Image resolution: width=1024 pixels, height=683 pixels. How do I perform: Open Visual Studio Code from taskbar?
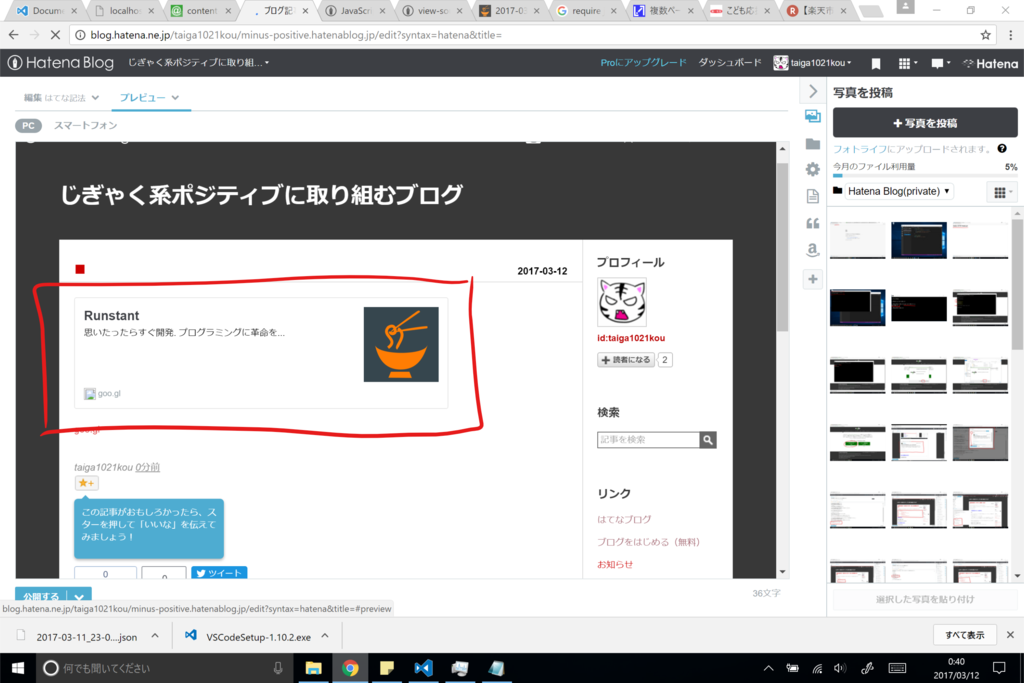pyautogui.click(x=423, y=668)
